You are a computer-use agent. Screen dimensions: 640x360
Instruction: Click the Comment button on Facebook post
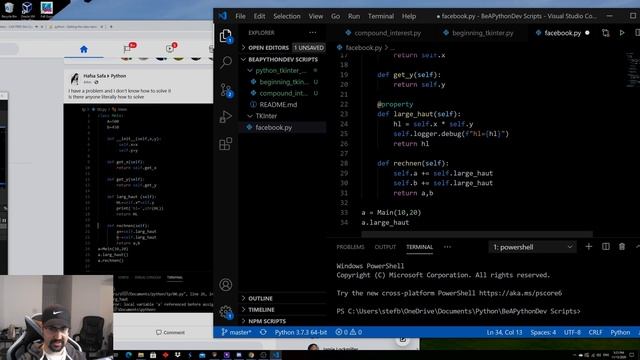[170, 332]
